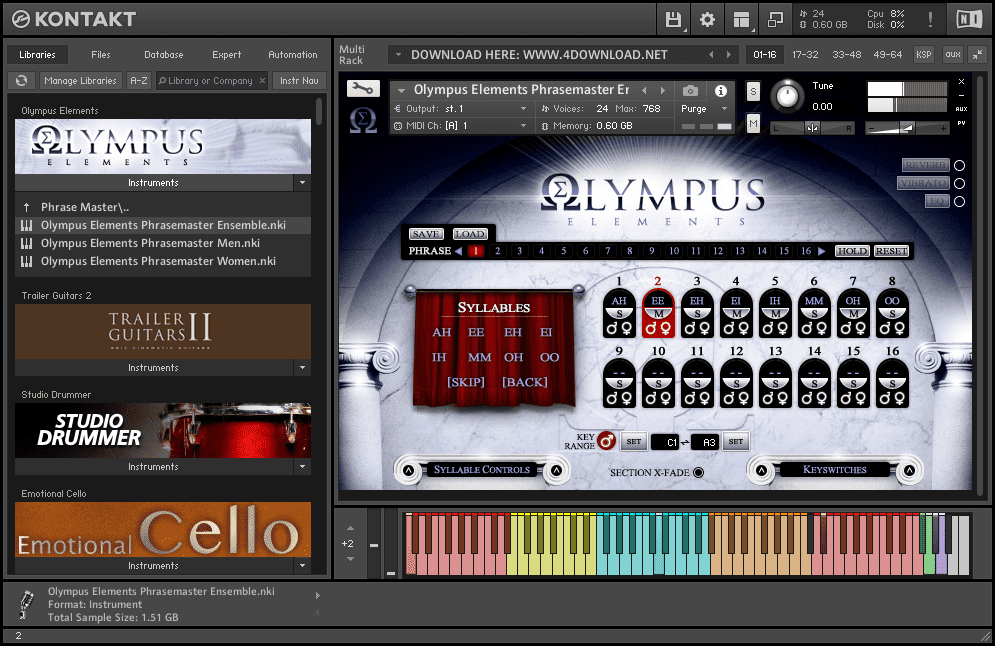Click the exclamation panic button

pyautogui.click(x=930, y=20)
